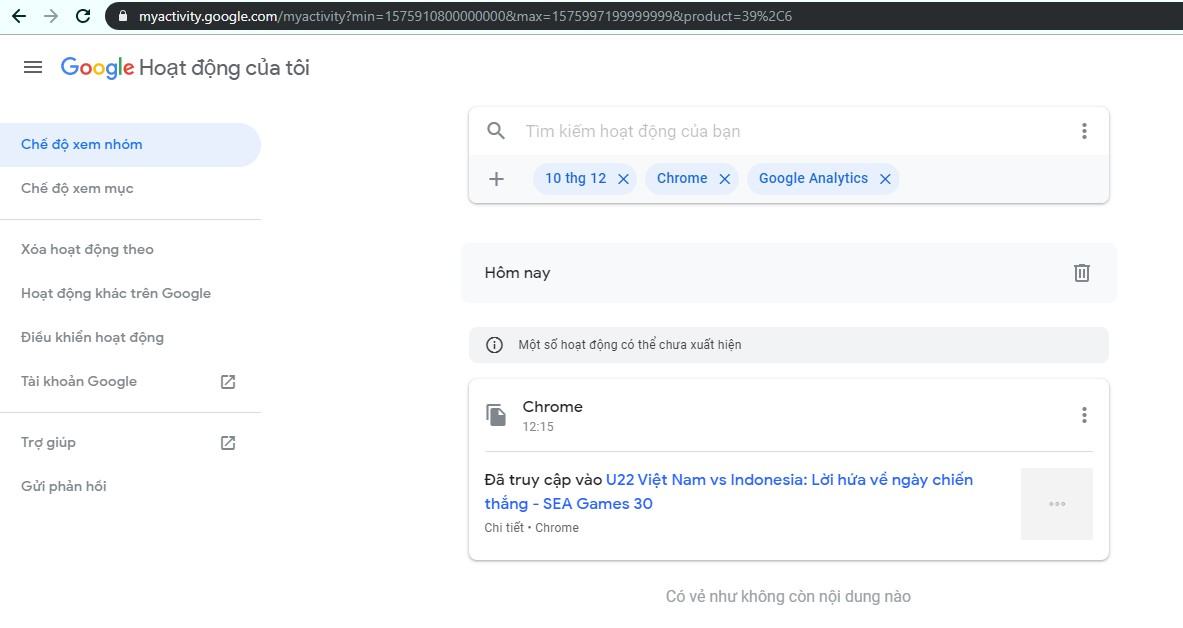
Task: Click the '10 thg 12' date filter chip
Action: coord(576,178)
